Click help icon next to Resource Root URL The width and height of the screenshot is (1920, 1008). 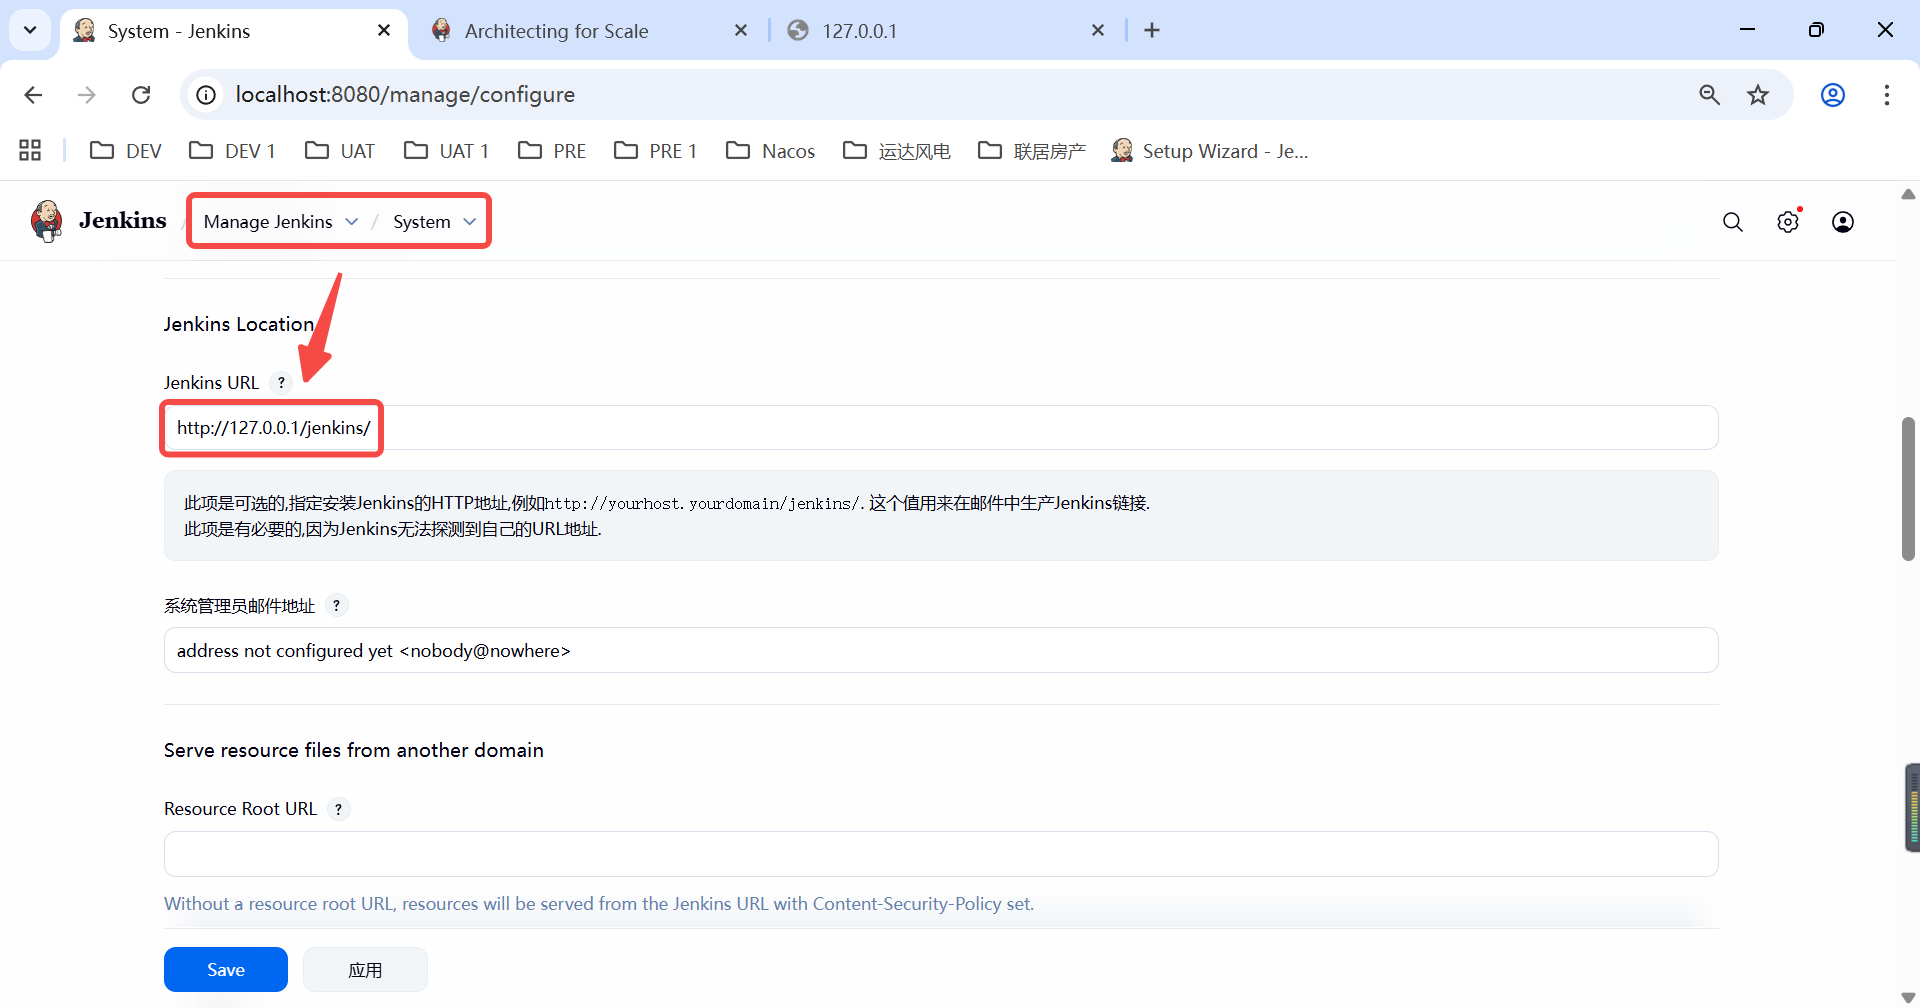(339, 809)
